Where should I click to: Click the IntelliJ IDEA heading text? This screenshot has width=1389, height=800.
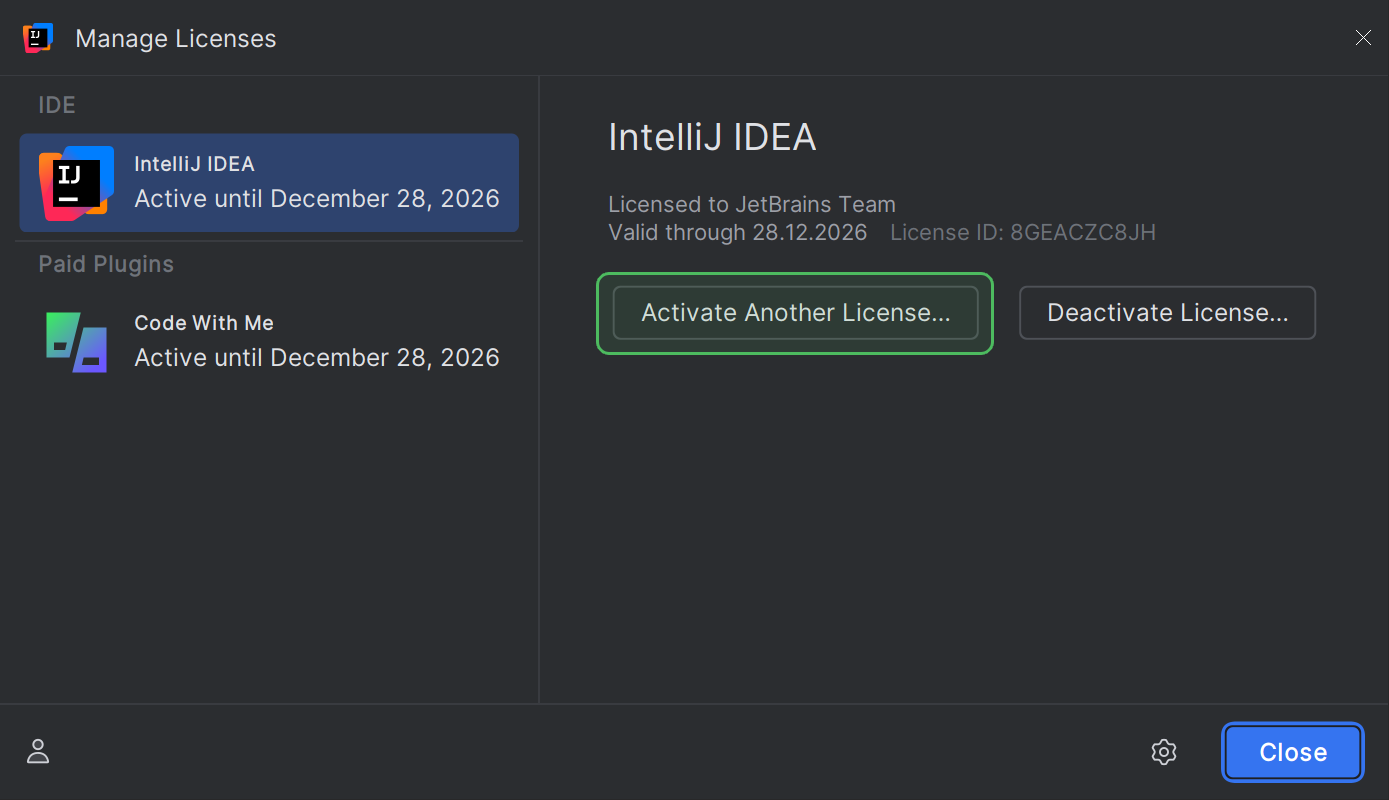[x=712, y=136]
